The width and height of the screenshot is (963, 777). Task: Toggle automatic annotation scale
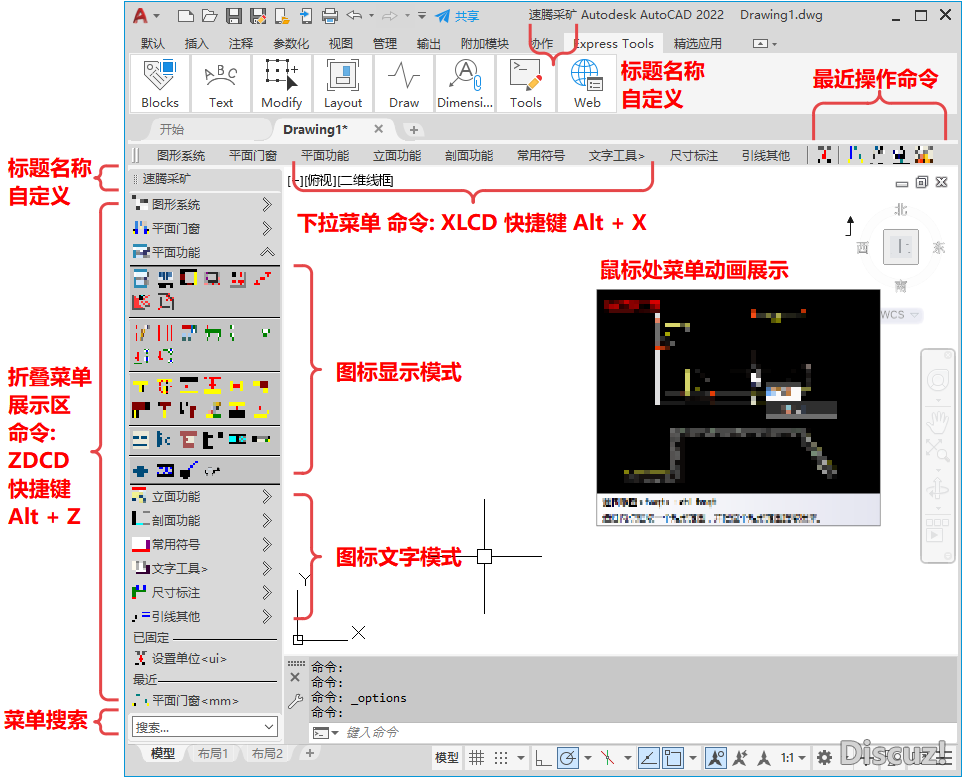(x=740, y=758)
